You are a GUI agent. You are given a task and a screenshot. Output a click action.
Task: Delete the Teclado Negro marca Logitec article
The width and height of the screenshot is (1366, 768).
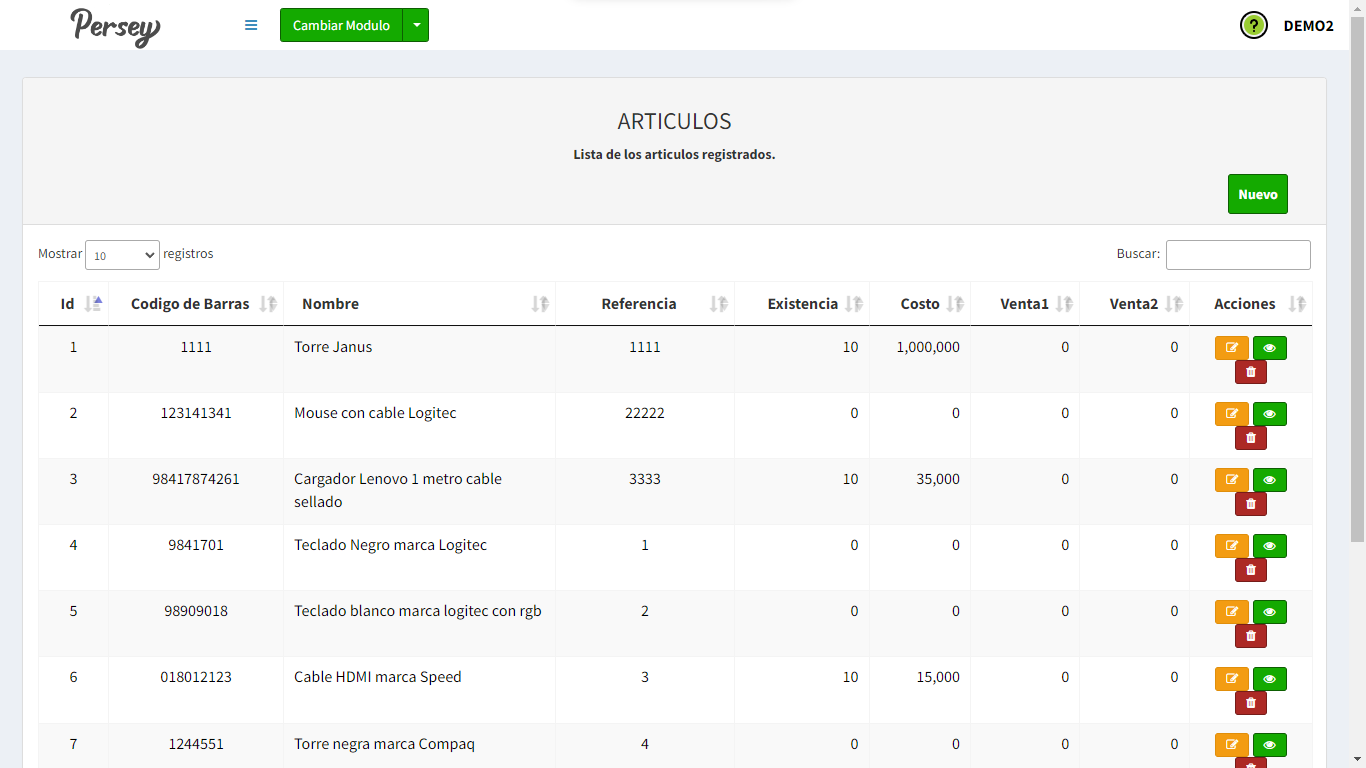1250,570
